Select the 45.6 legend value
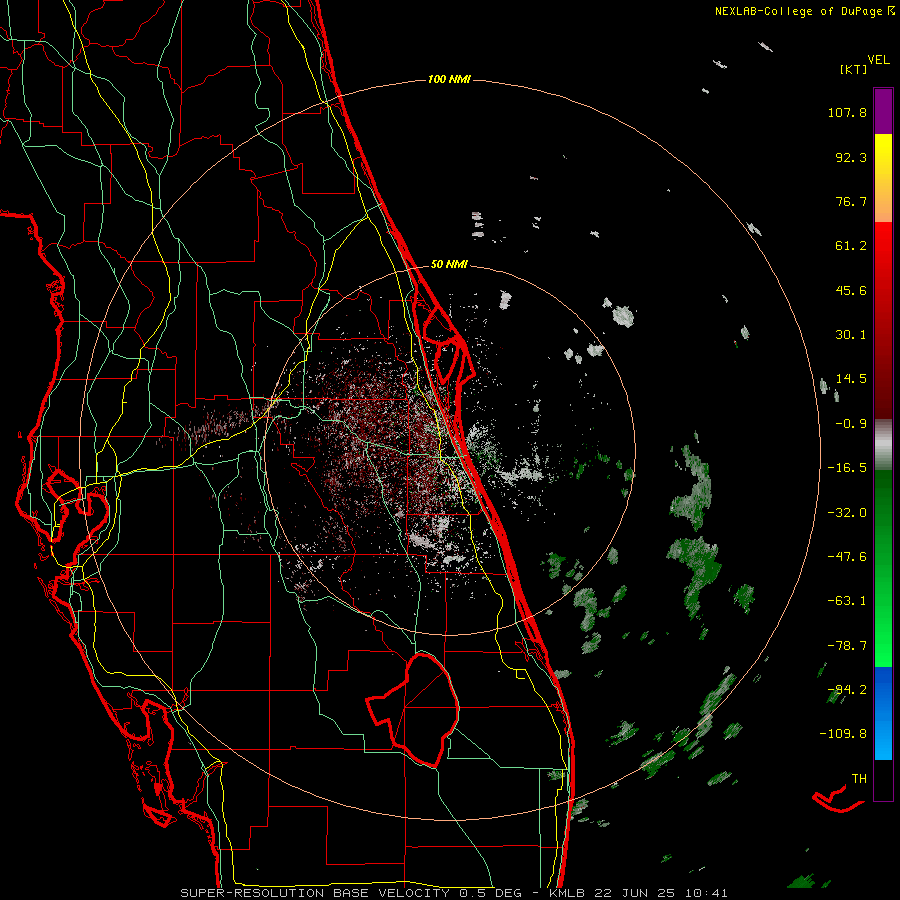This screenshot has width=900, height=900. [851, 290]
